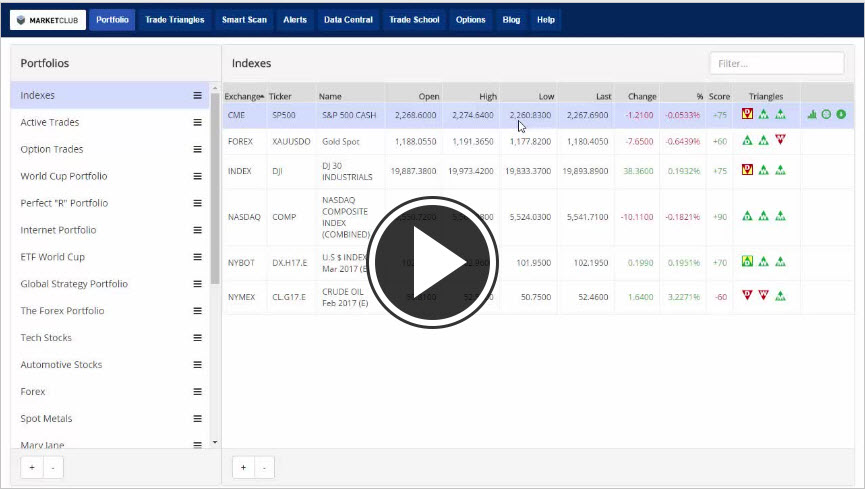Image resolution: width=865 pixels, height=489 pixels.
Task: Open hamburger menu for ETF World Cup
Action: [197, 257]
